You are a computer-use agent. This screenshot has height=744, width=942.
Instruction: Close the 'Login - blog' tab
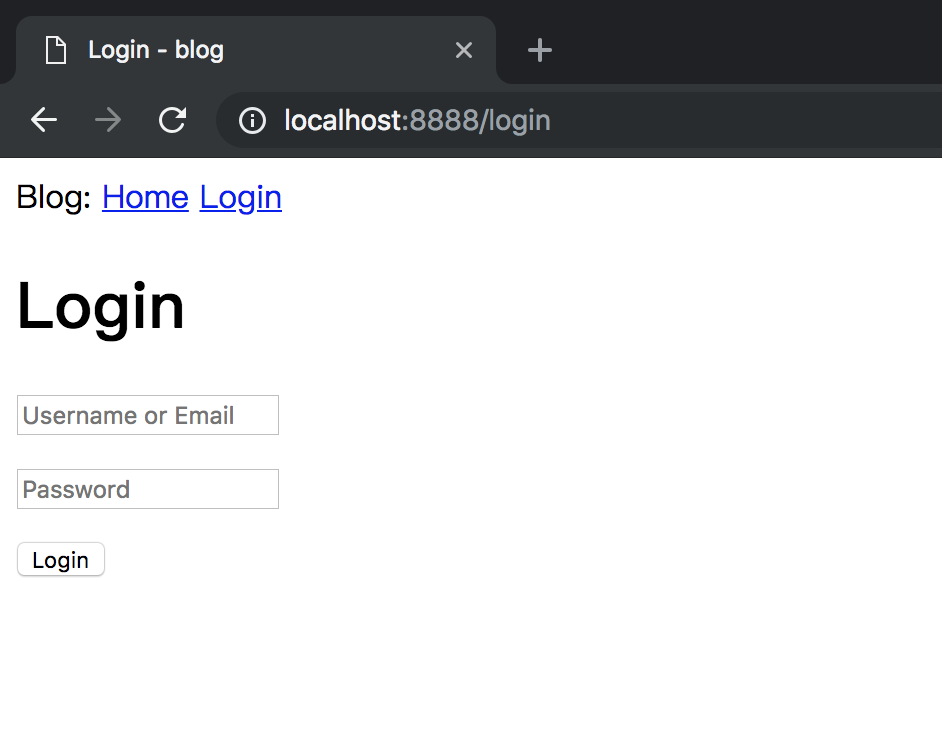[x=464, y=50]
